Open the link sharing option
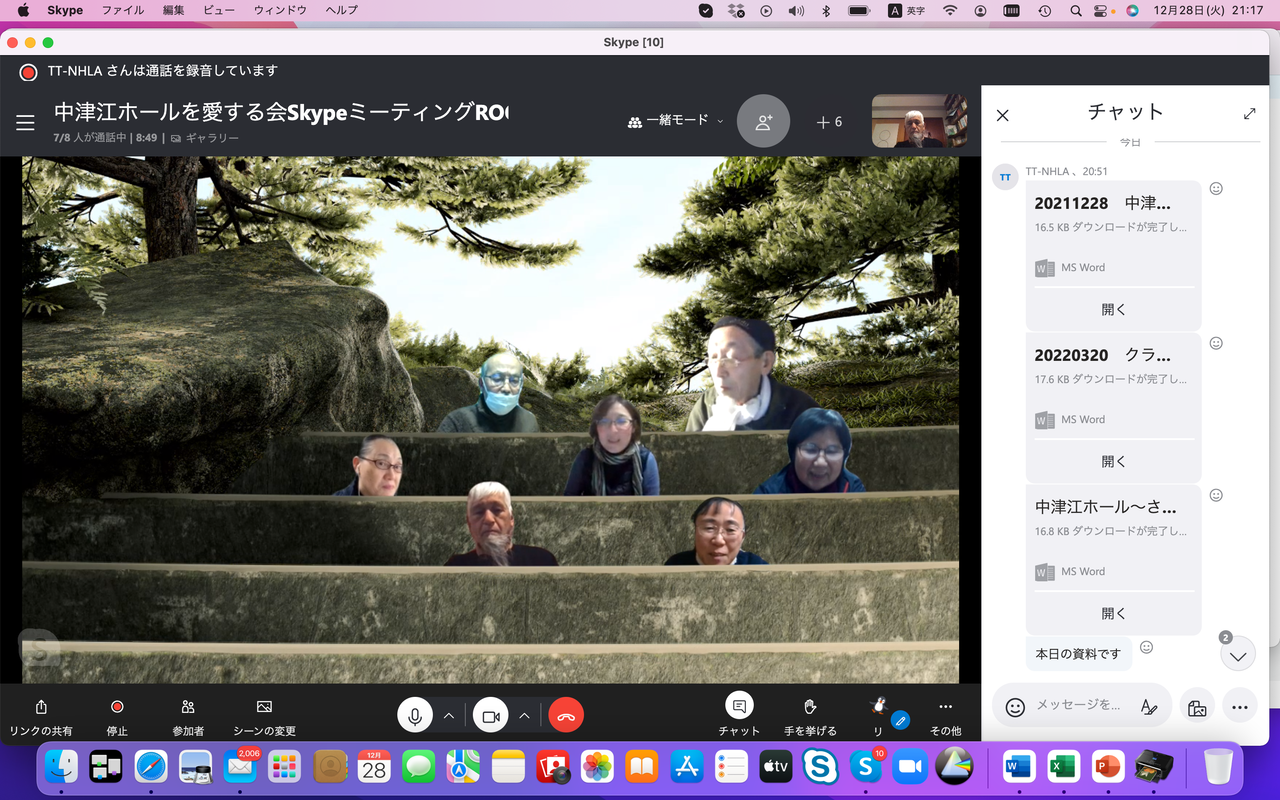The width and height of the screenshot is (1280, 800). pyautogui.click(x=41, y=717)
